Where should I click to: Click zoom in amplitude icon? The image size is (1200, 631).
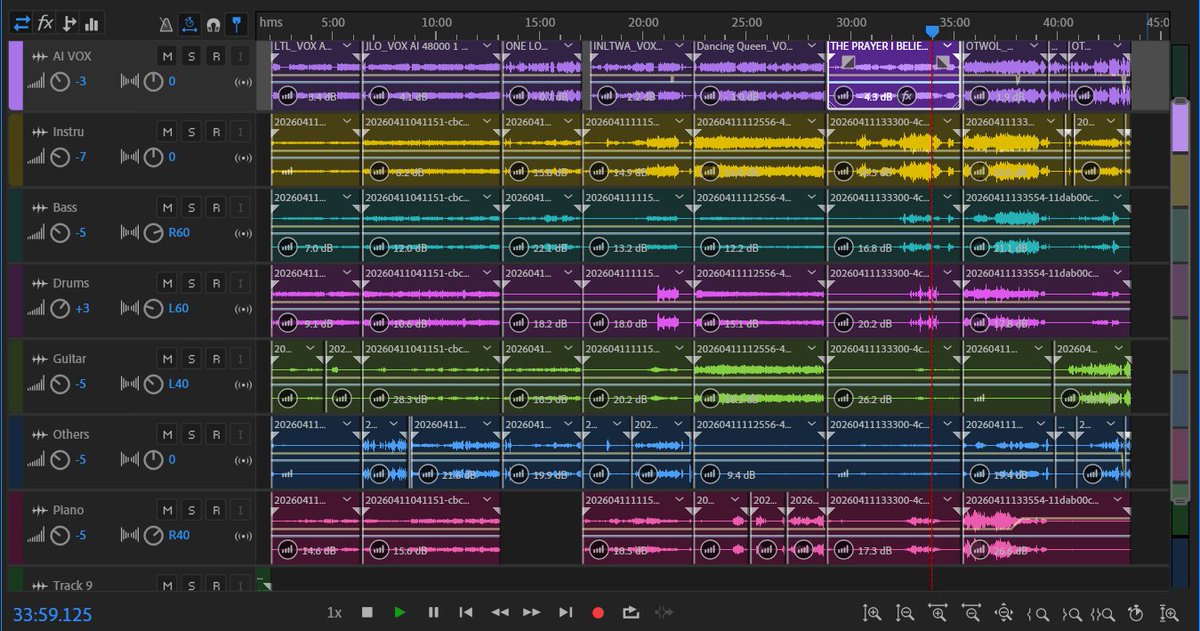tap(872, 613)
